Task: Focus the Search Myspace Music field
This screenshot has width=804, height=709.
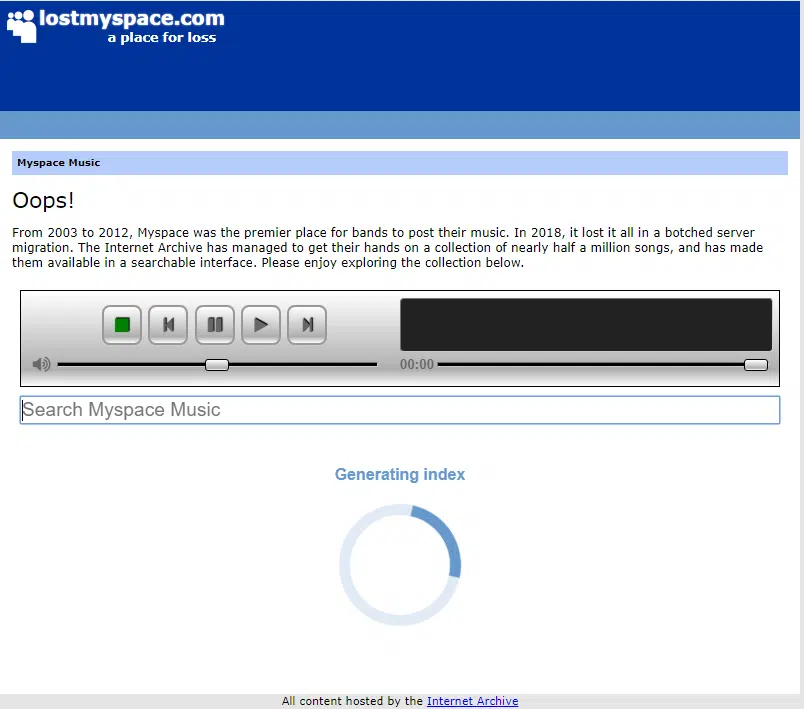Action: point(400,410)
